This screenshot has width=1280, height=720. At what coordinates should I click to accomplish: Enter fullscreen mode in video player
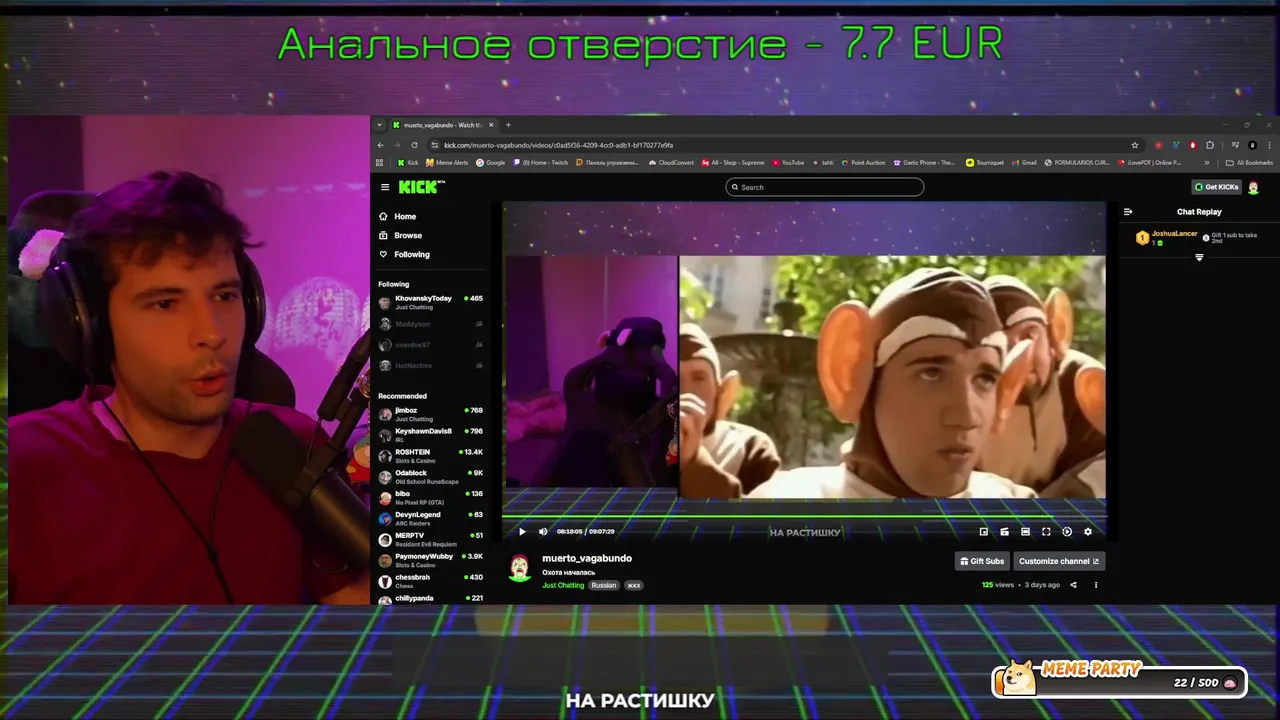pyautogui.click(x=1046, y=532)
